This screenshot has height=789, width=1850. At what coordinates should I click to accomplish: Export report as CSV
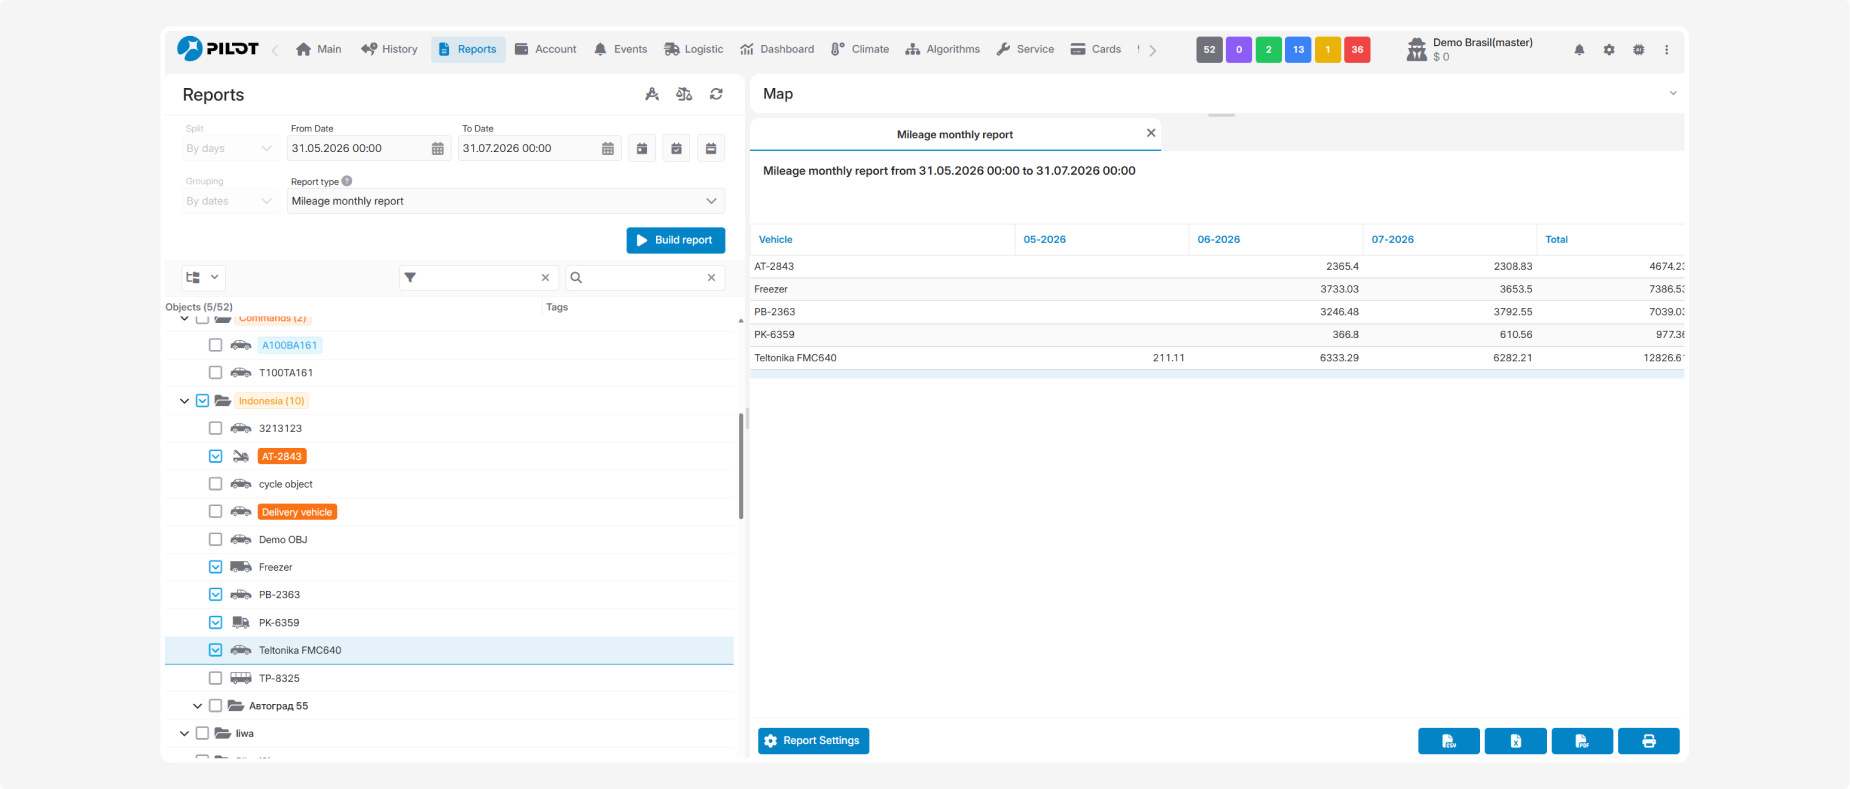pos(1449,741)
